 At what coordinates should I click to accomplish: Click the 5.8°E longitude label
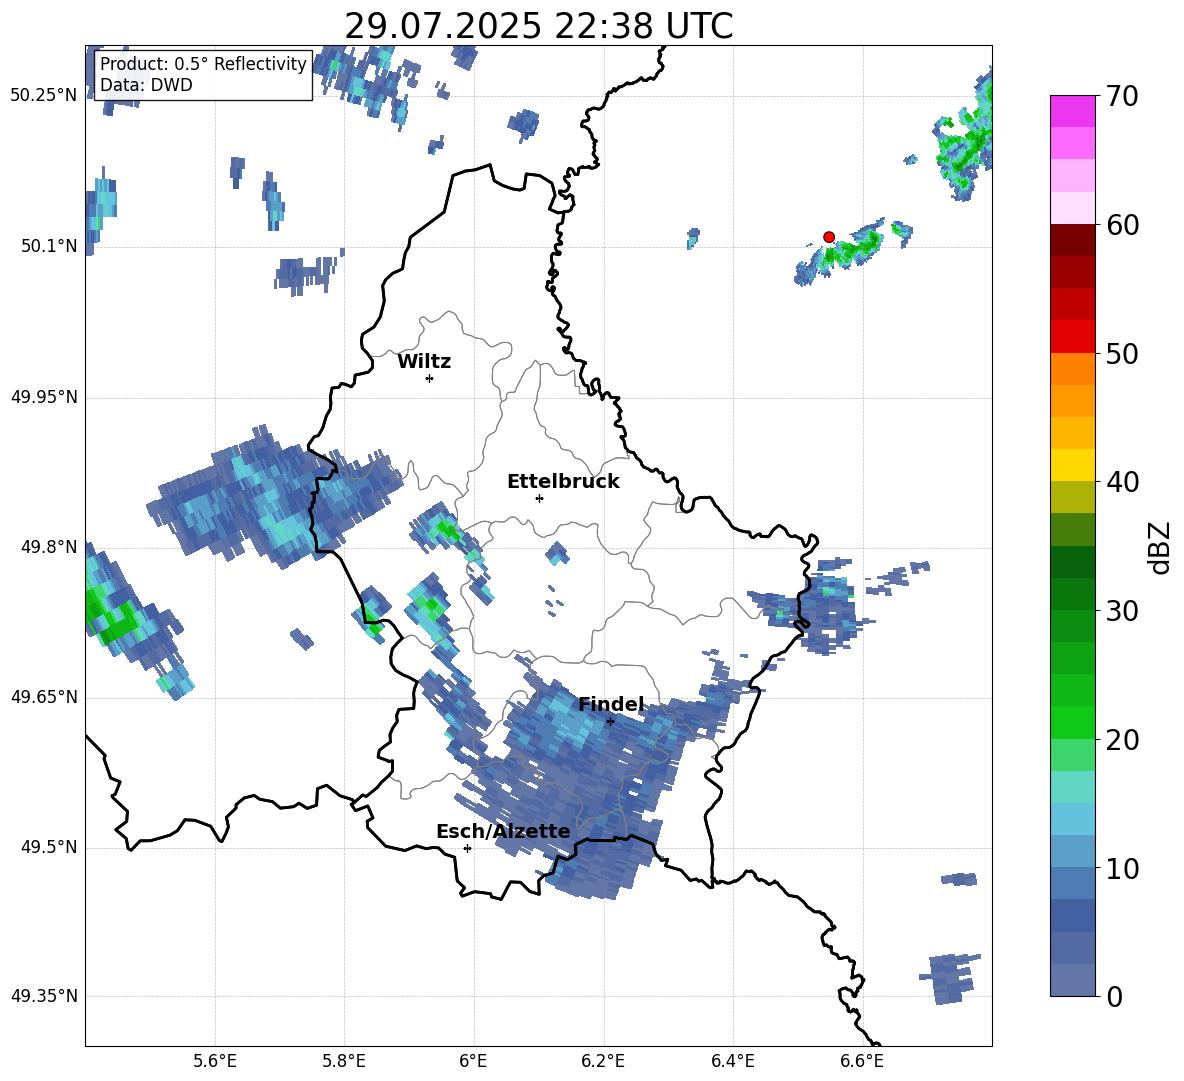pyautogui.click(x=344, y=1061)
